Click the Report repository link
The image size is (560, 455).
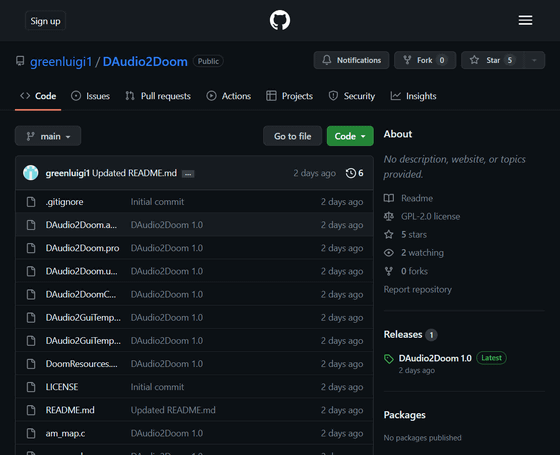[x=418, y=290]
